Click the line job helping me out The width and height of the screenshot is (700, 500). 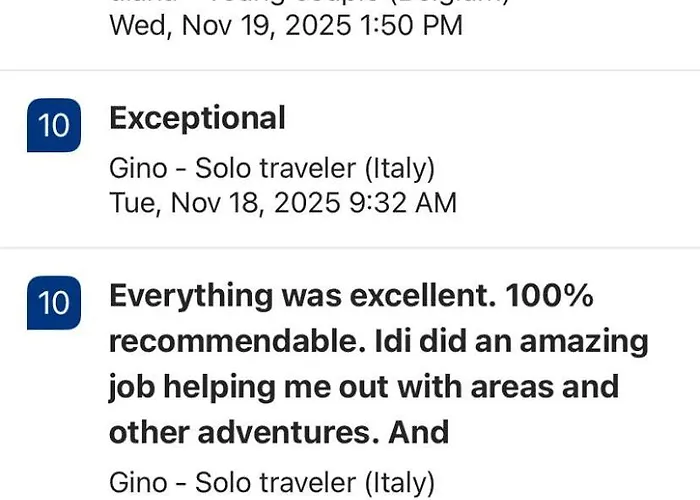tap(364, 387)
